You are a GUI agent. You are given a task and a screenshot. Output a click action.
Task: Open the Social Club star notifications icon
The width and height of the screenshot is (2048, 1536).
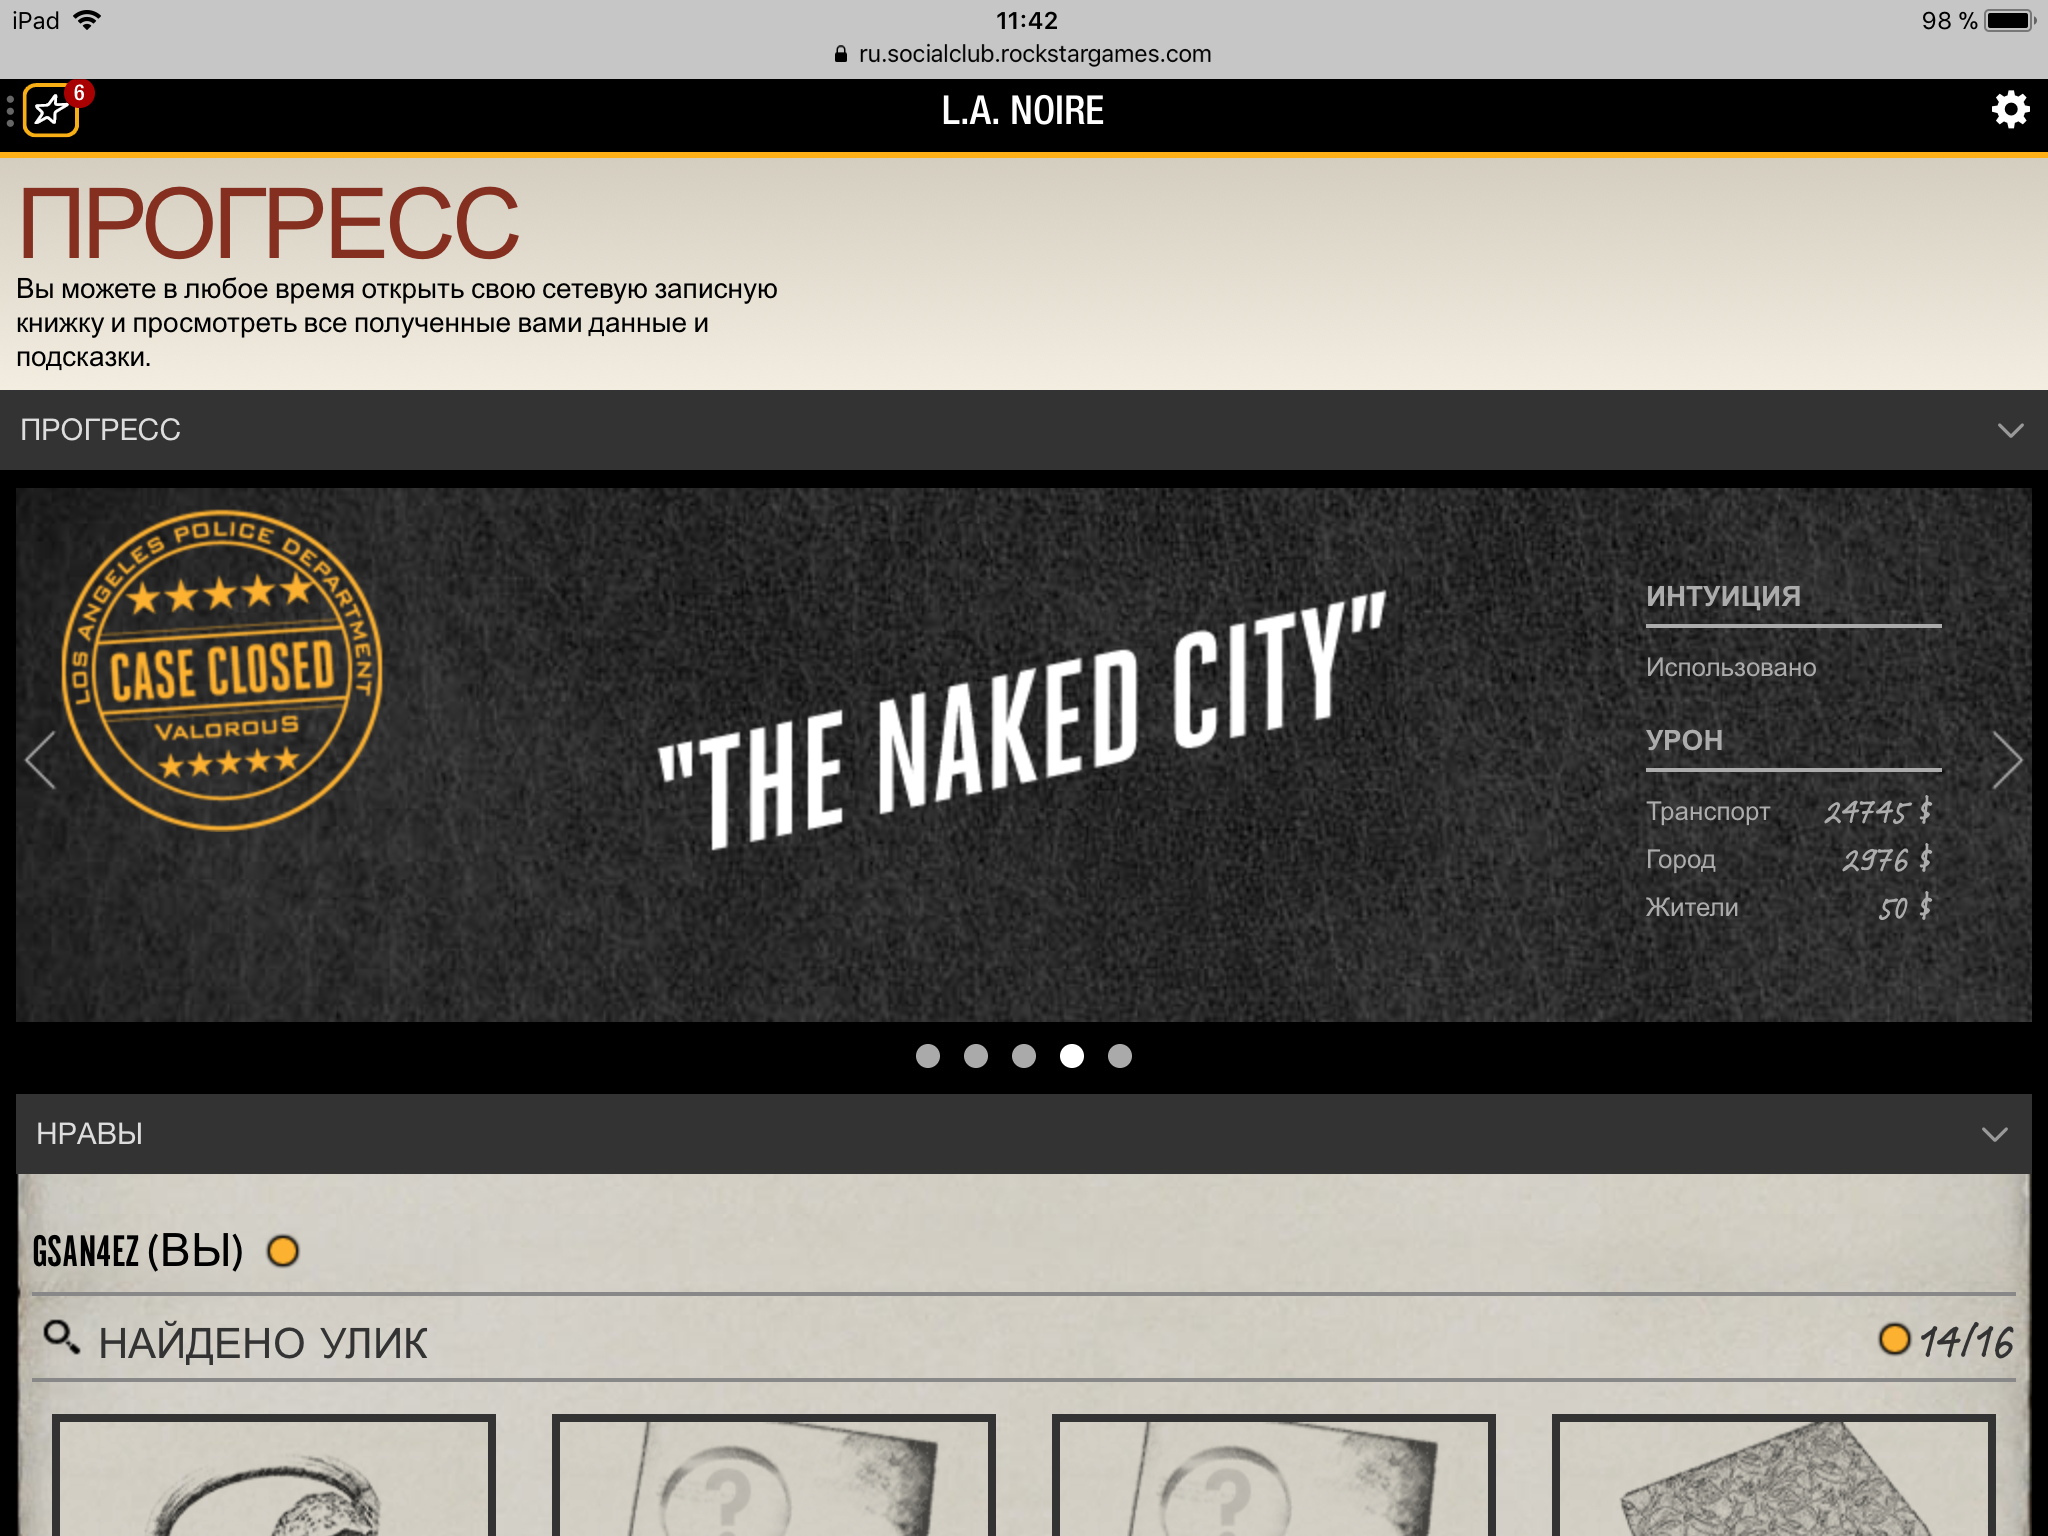tap(51, 110)
